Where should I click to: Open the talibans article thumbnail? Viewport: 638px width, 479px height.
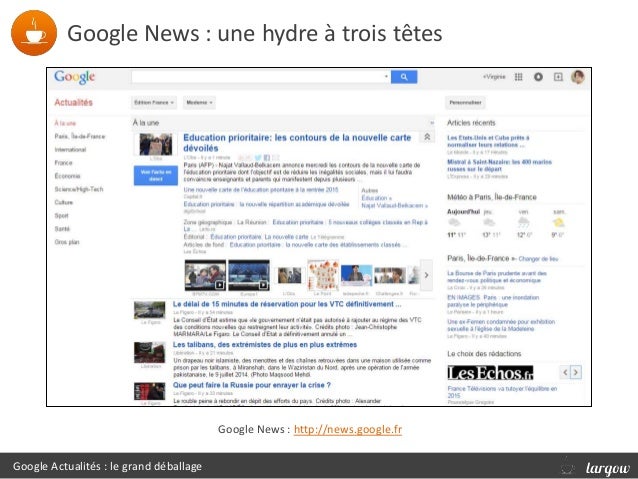point(150,352)
